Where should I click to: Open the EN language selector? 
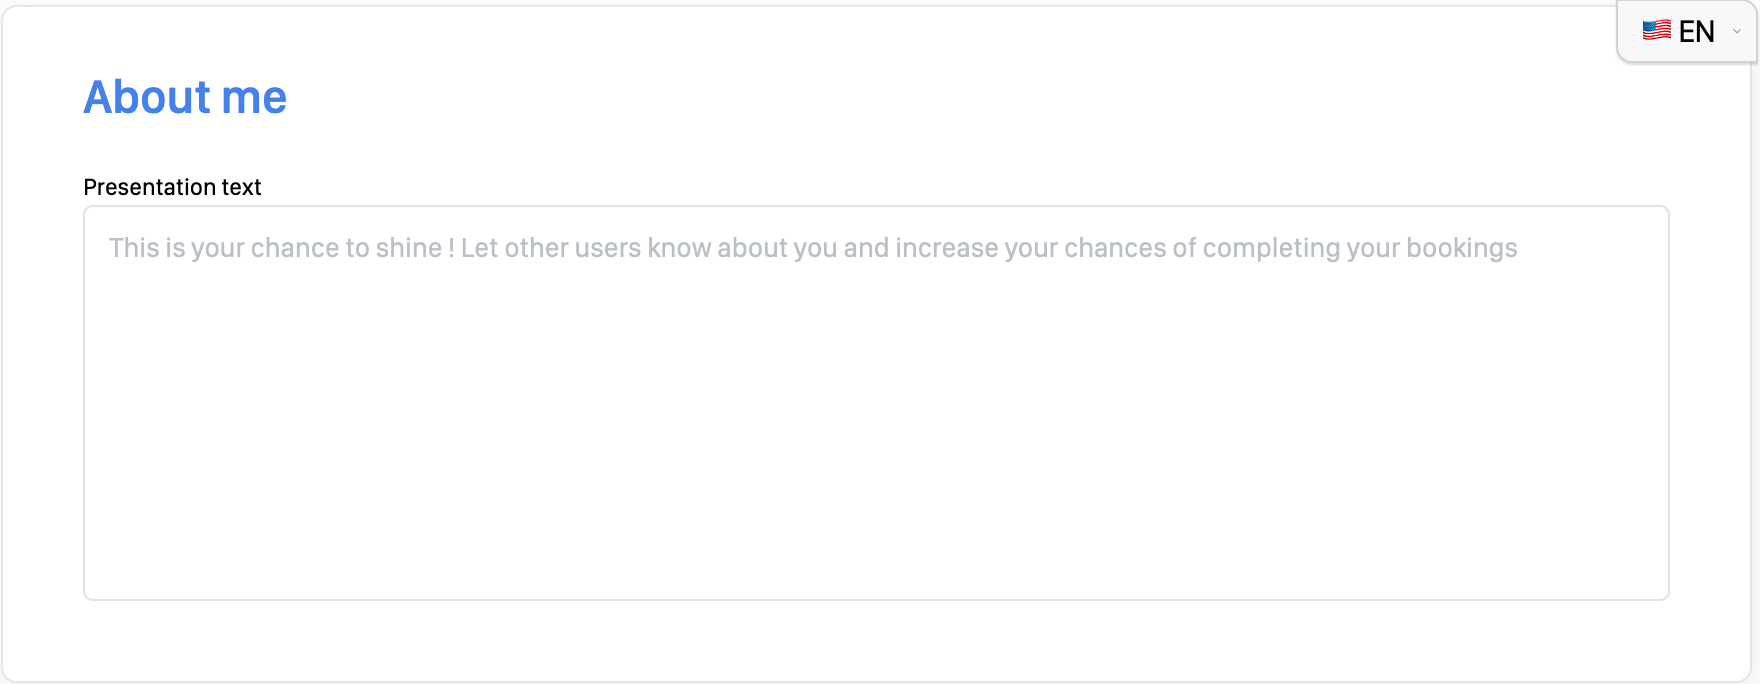coord(1687,32)
